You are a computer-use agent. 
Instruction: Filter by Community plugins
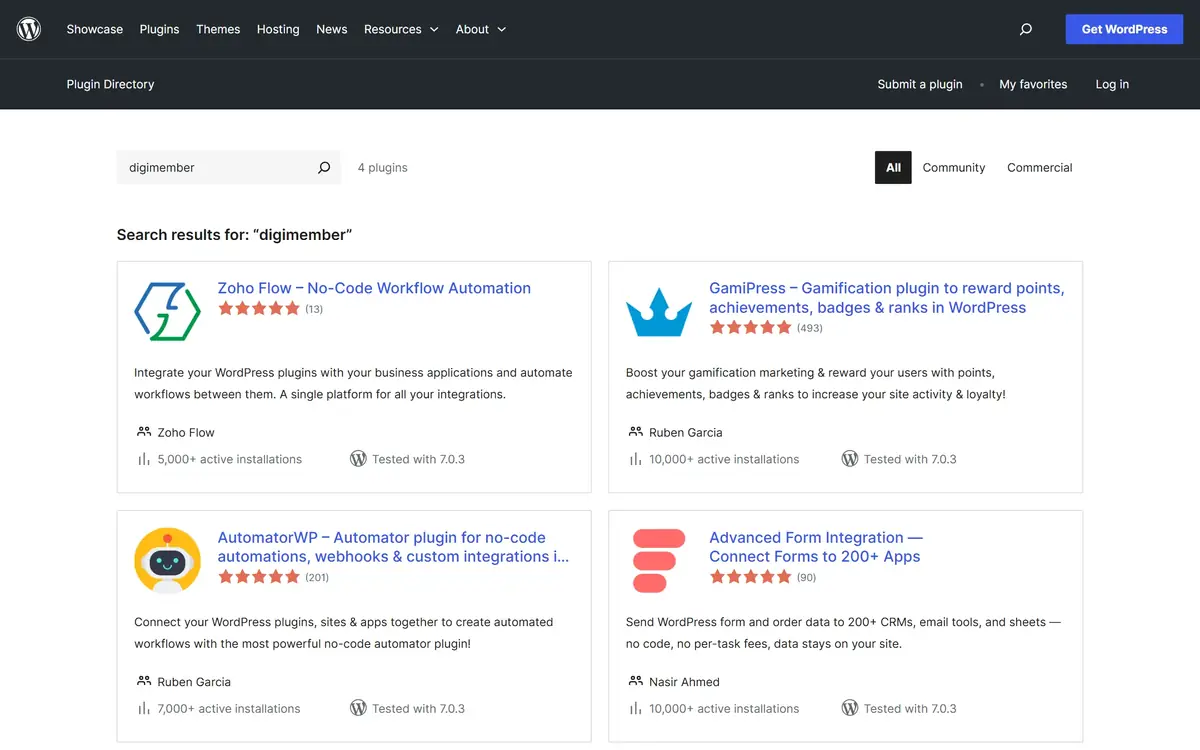(954, 168)
